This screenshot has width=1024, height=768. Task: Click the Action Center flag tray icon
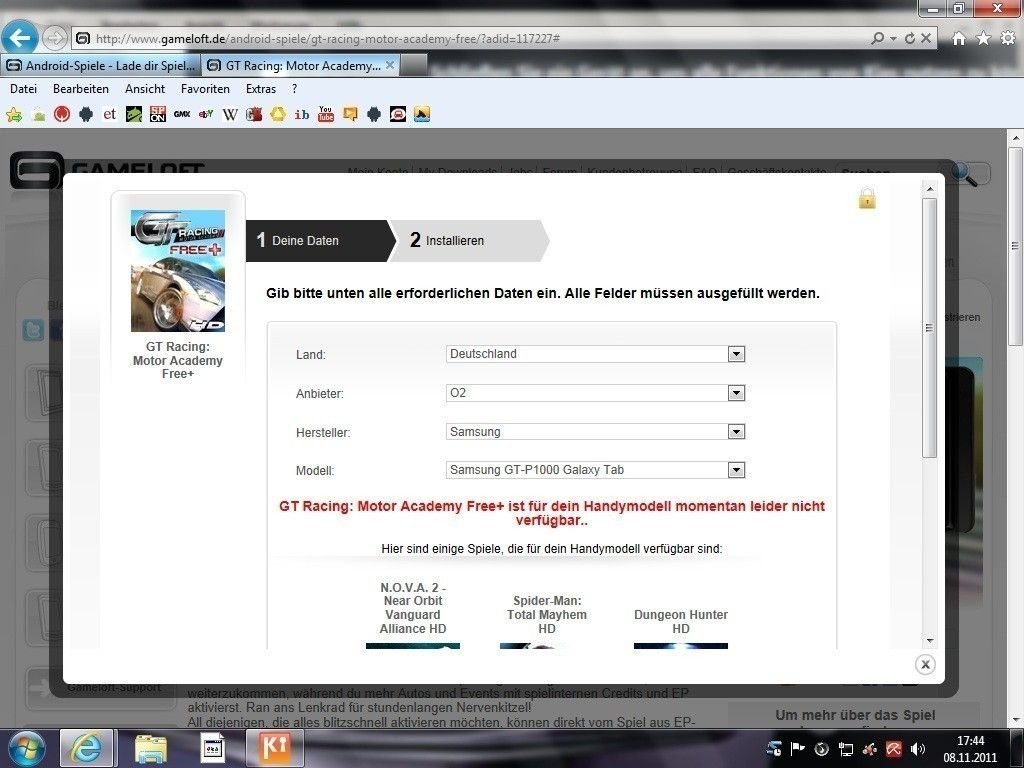(798, 749)
